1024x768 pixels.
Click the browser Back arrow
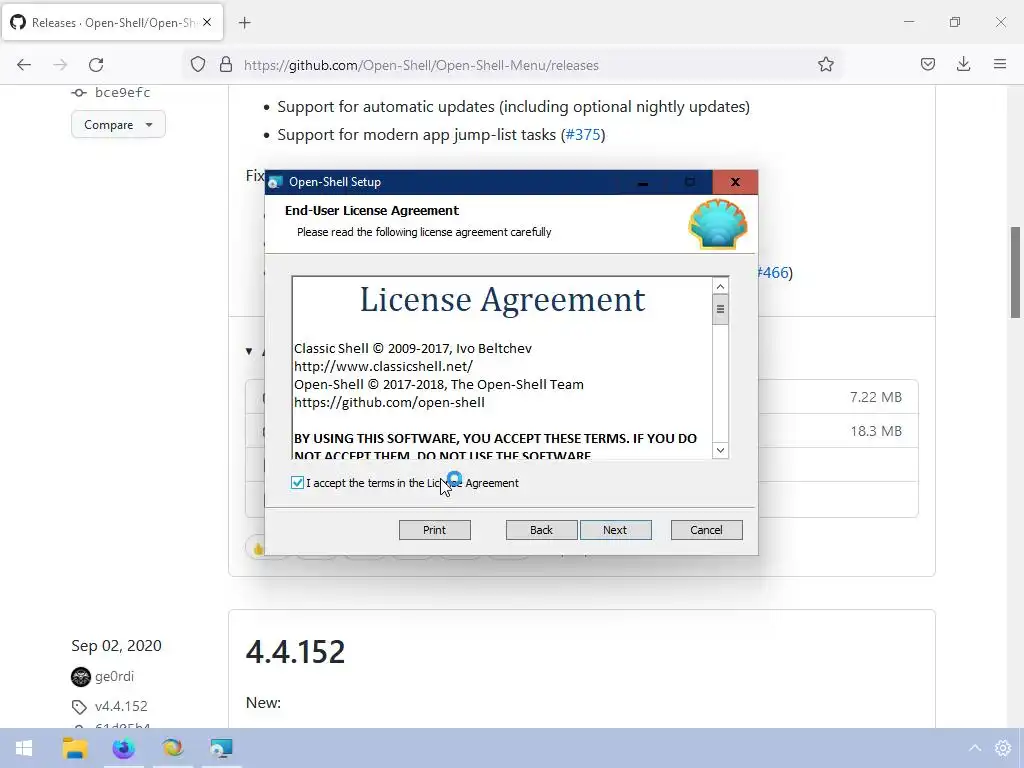point(24,65)
